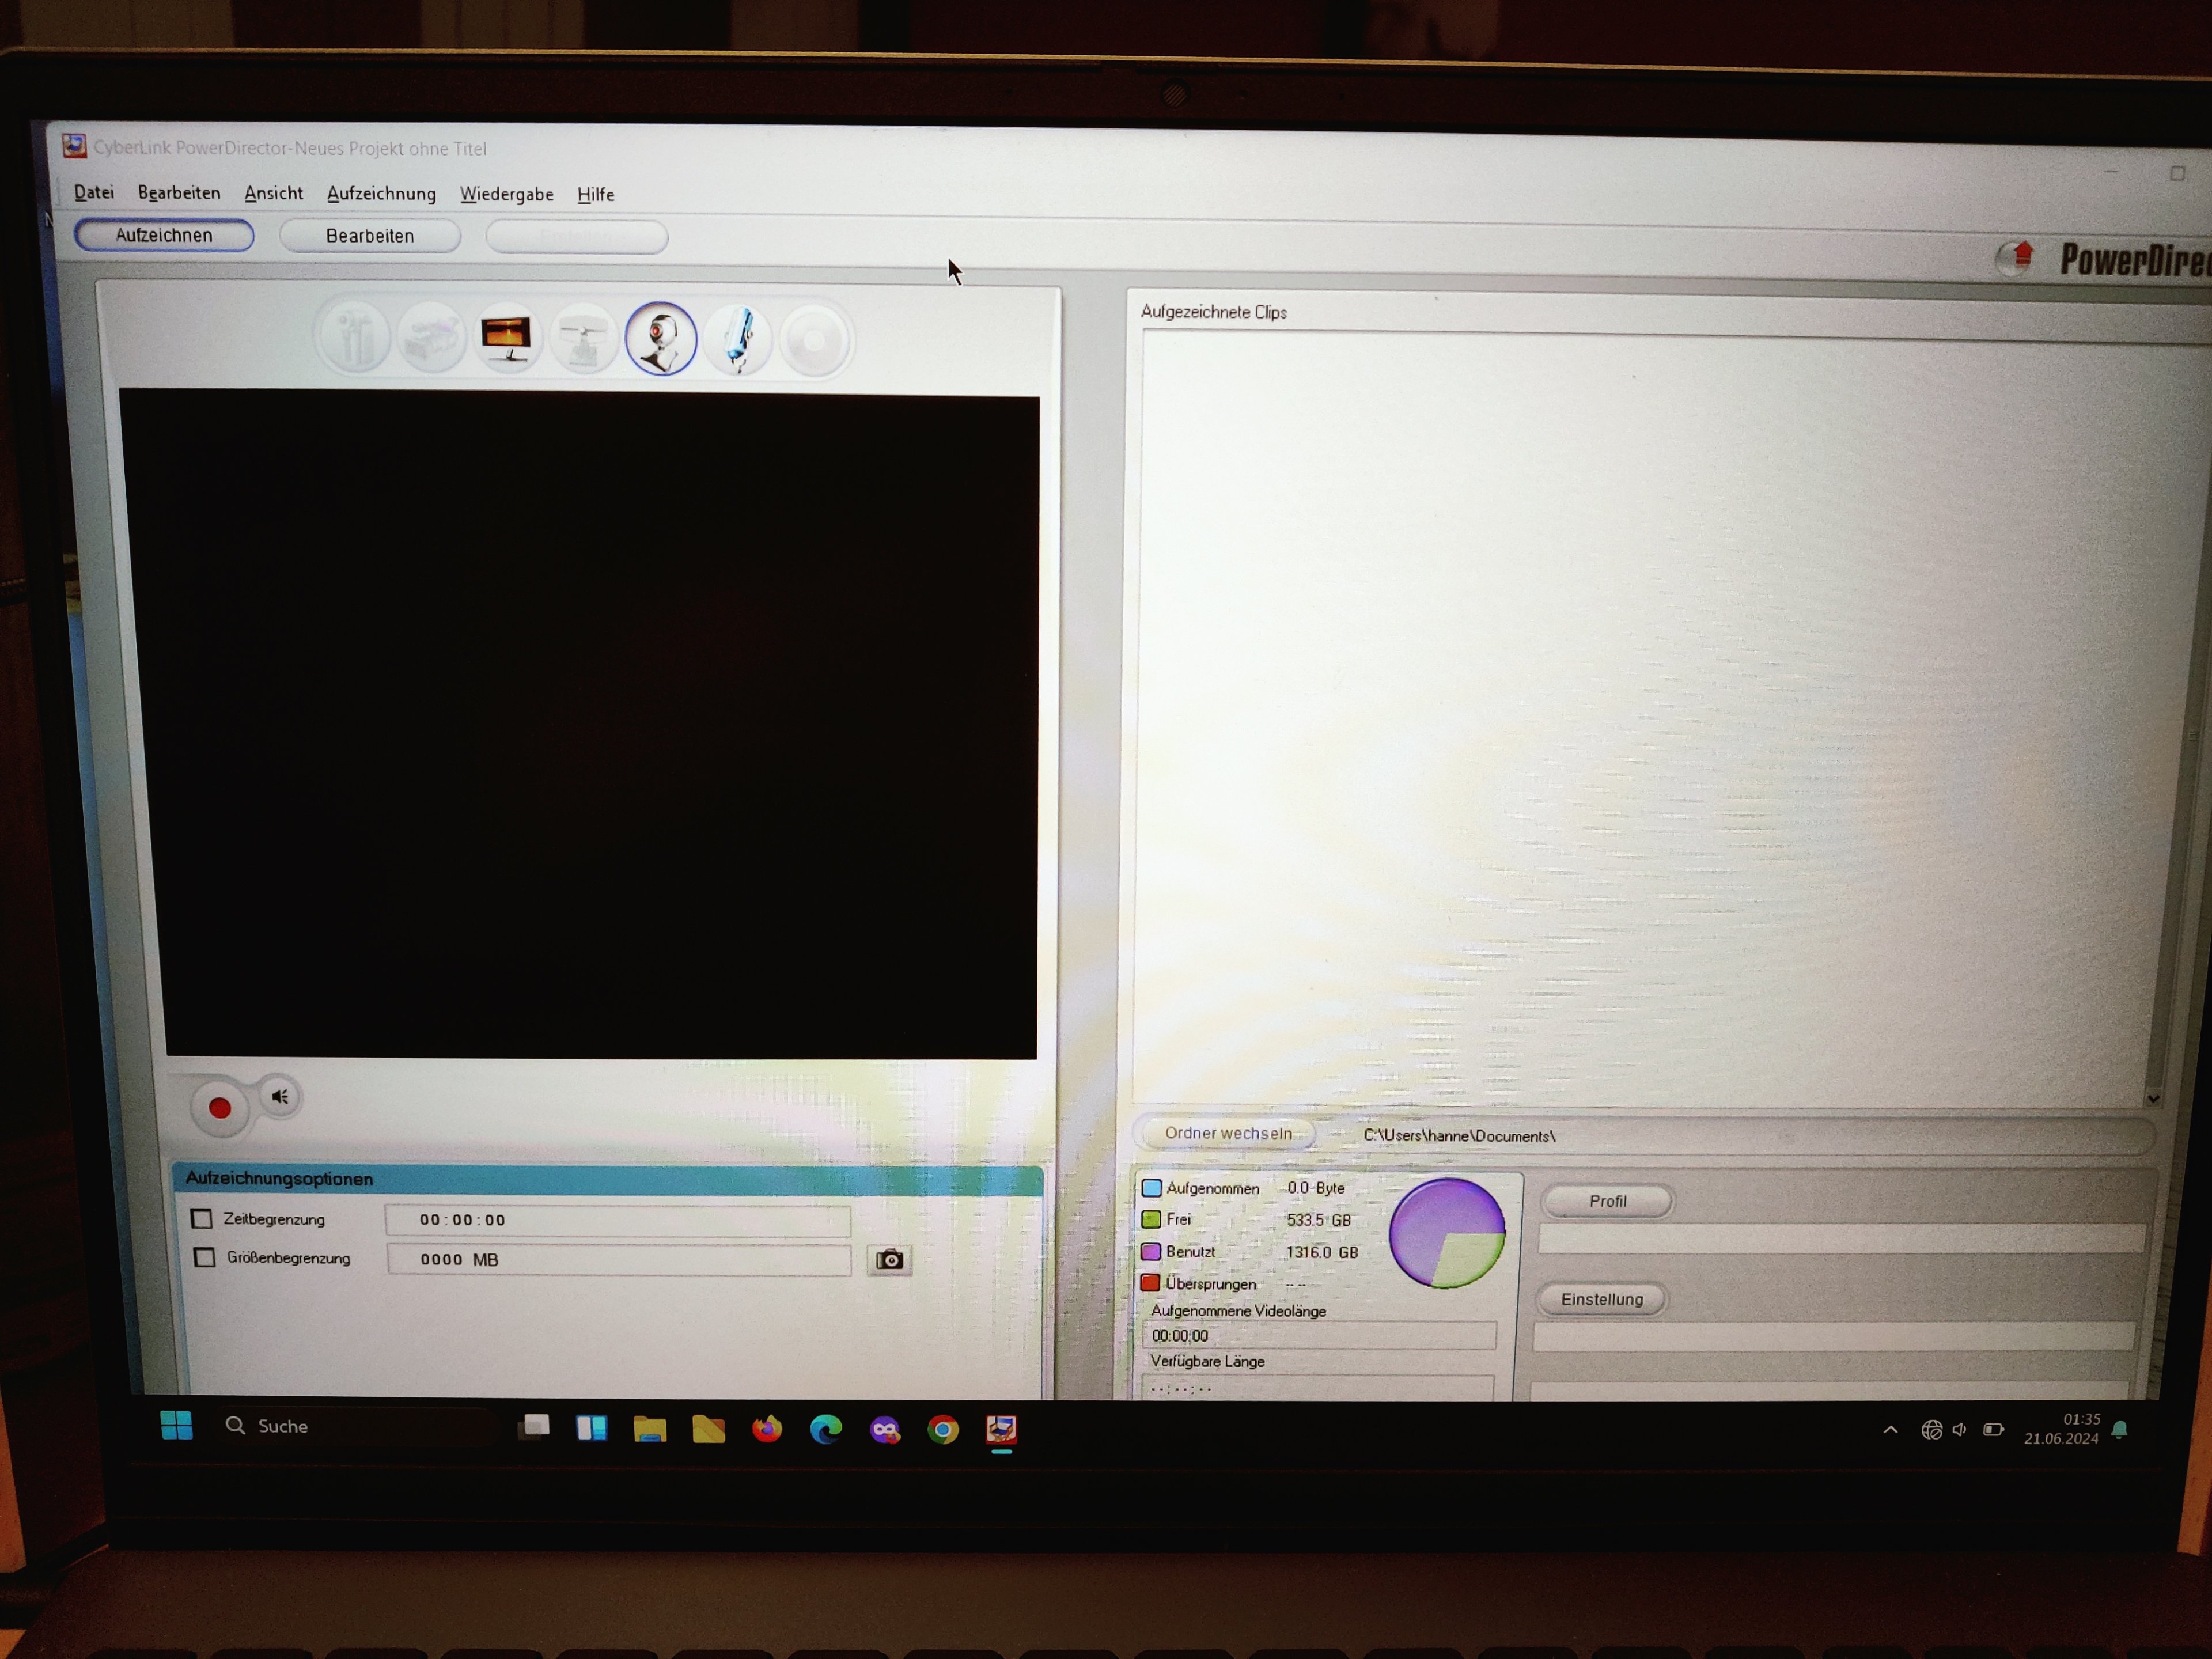
Task: Enable the Größenbegrenzung checkbox
Action: point(205,1258)
